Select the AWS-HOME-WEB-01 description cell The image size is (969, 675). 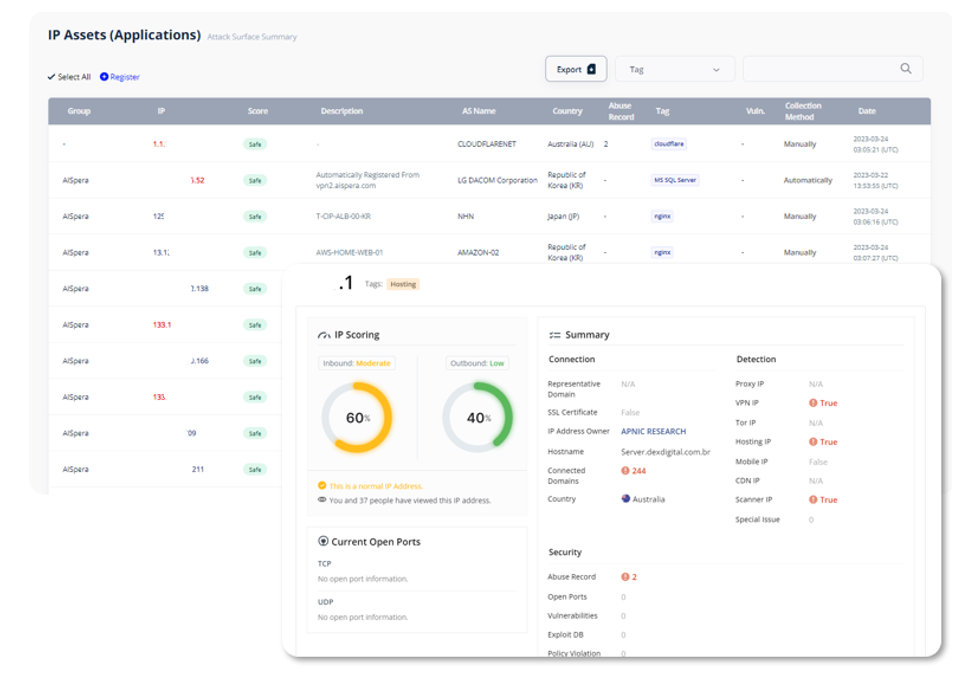click(349, 252)
